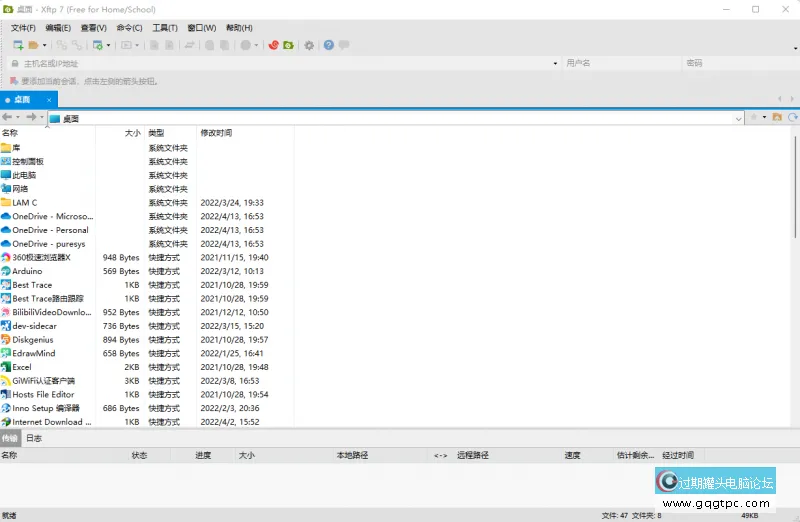This screenshot has width=800, height=522.
Task: Open the 帮助(H) menu
Action: tap(239, 28)
